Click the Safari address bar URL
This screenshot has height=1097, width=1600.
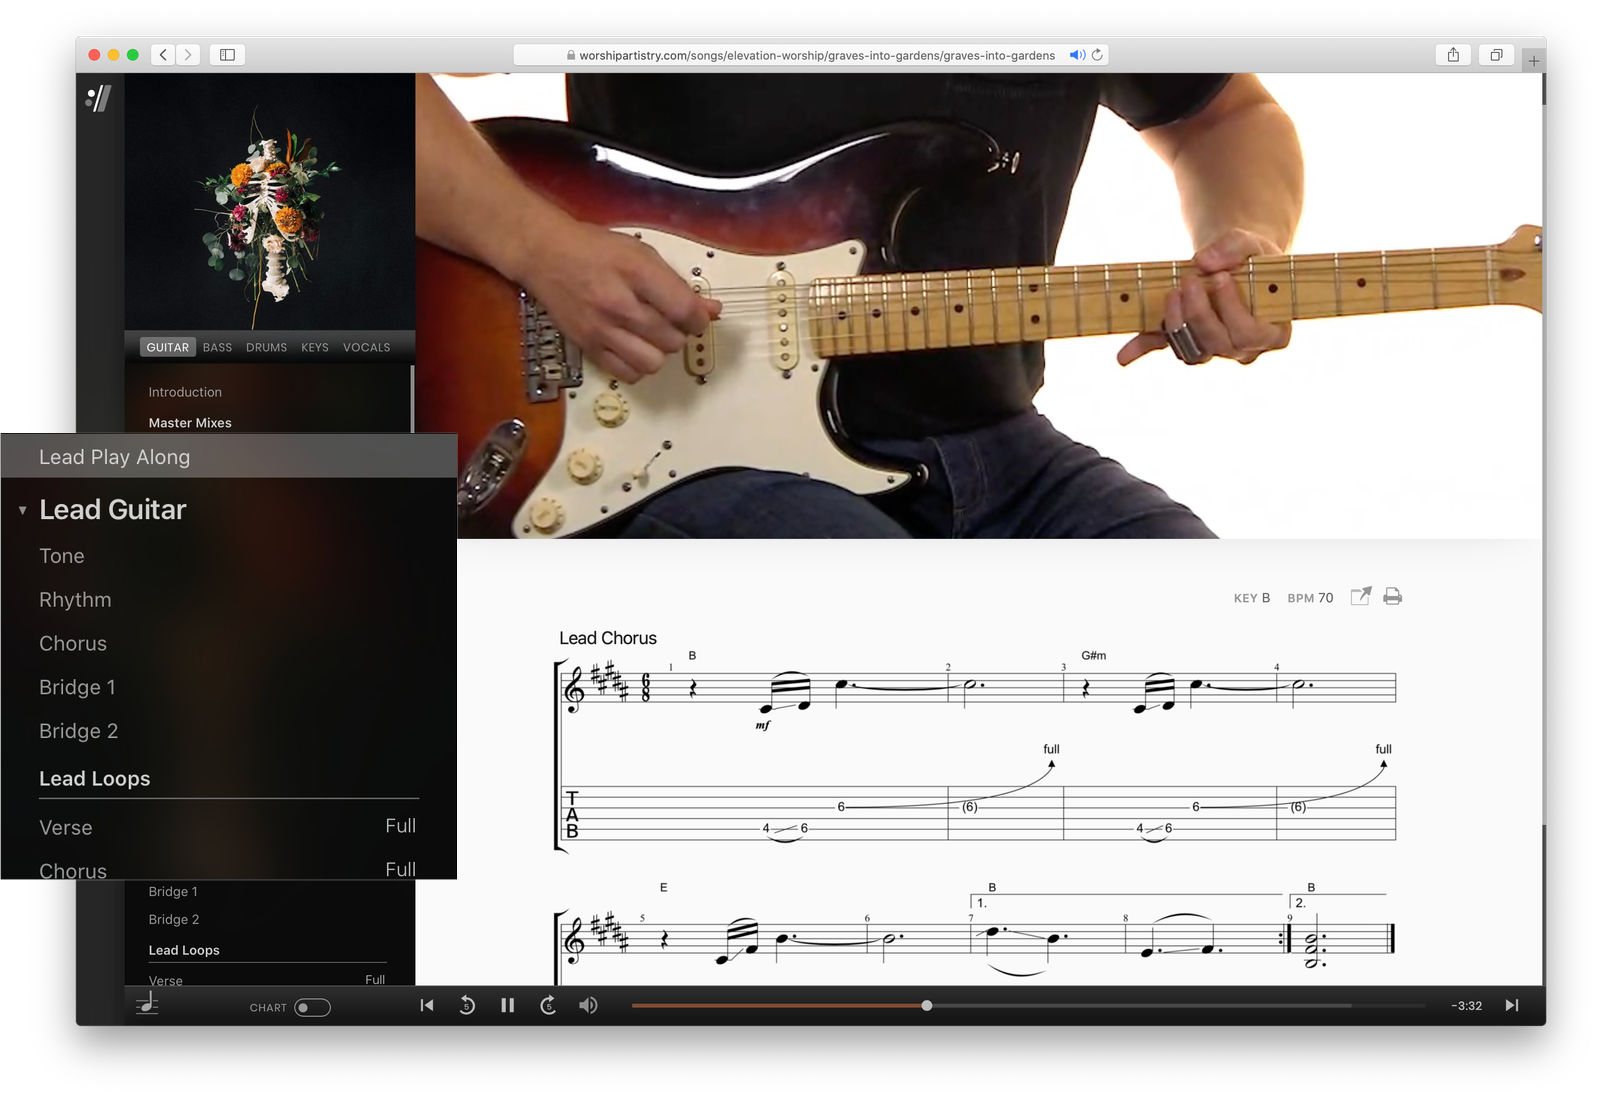(x=815, y=55)
